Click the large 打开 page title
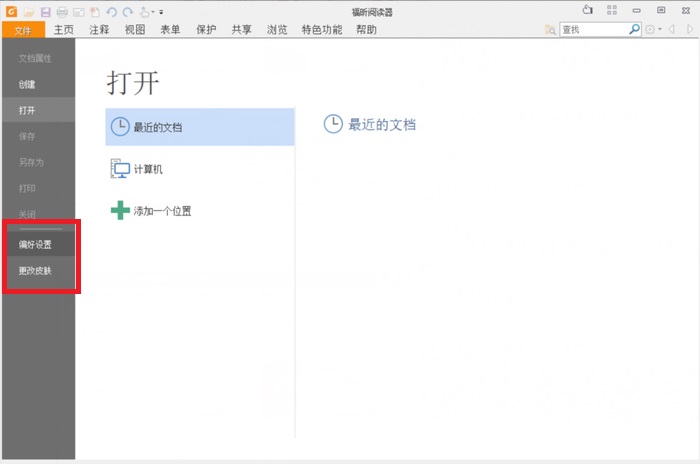This screenshot has height=464, width=700. click(x=133, y=83)
